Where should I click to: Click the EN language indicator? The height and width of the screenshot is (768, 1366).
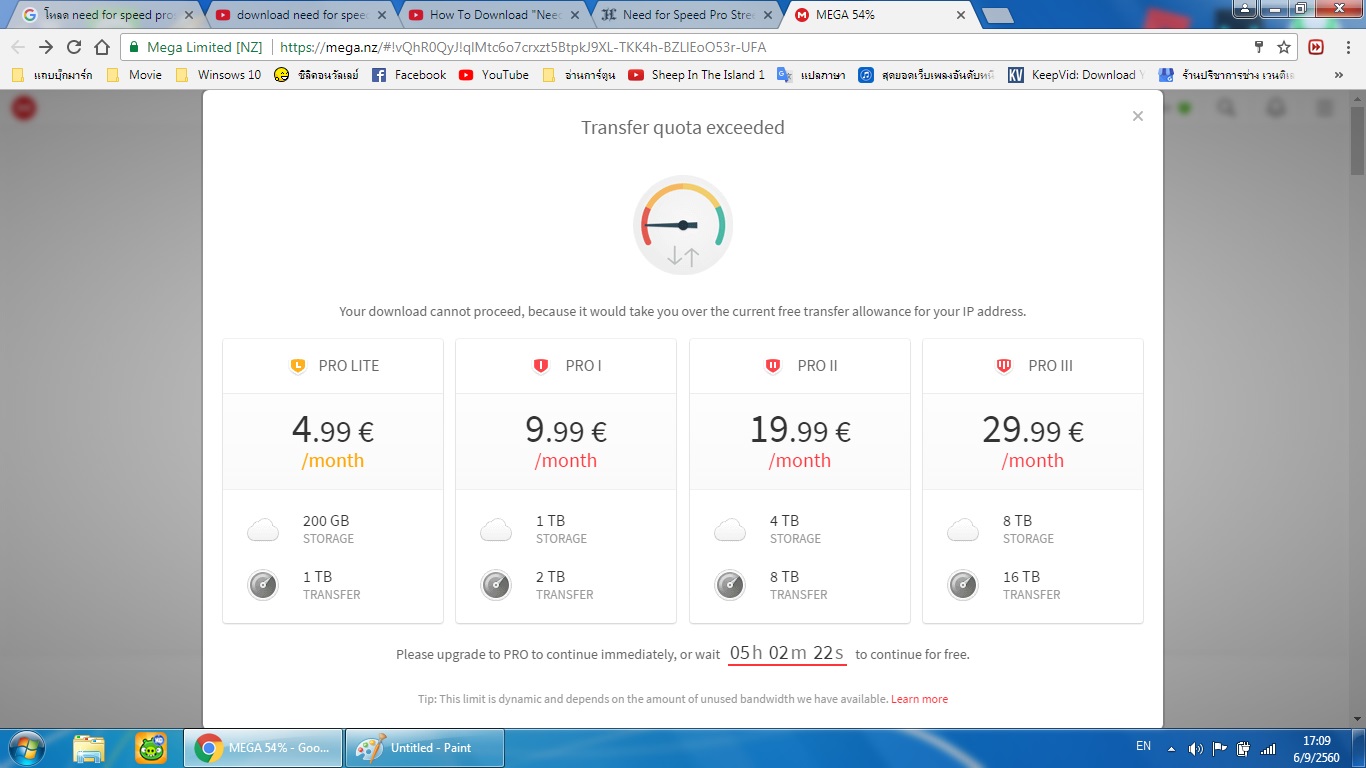(1143, 746)
